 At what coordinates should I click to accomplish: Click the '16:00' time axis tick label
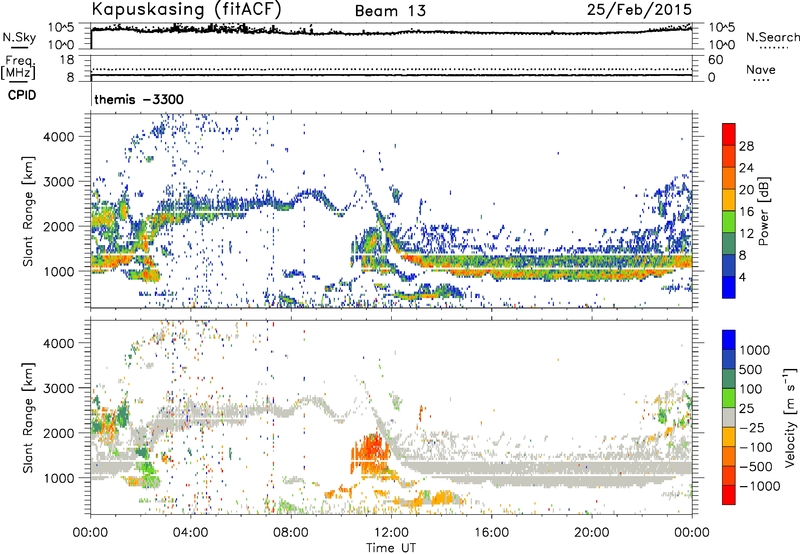(492, 533)
